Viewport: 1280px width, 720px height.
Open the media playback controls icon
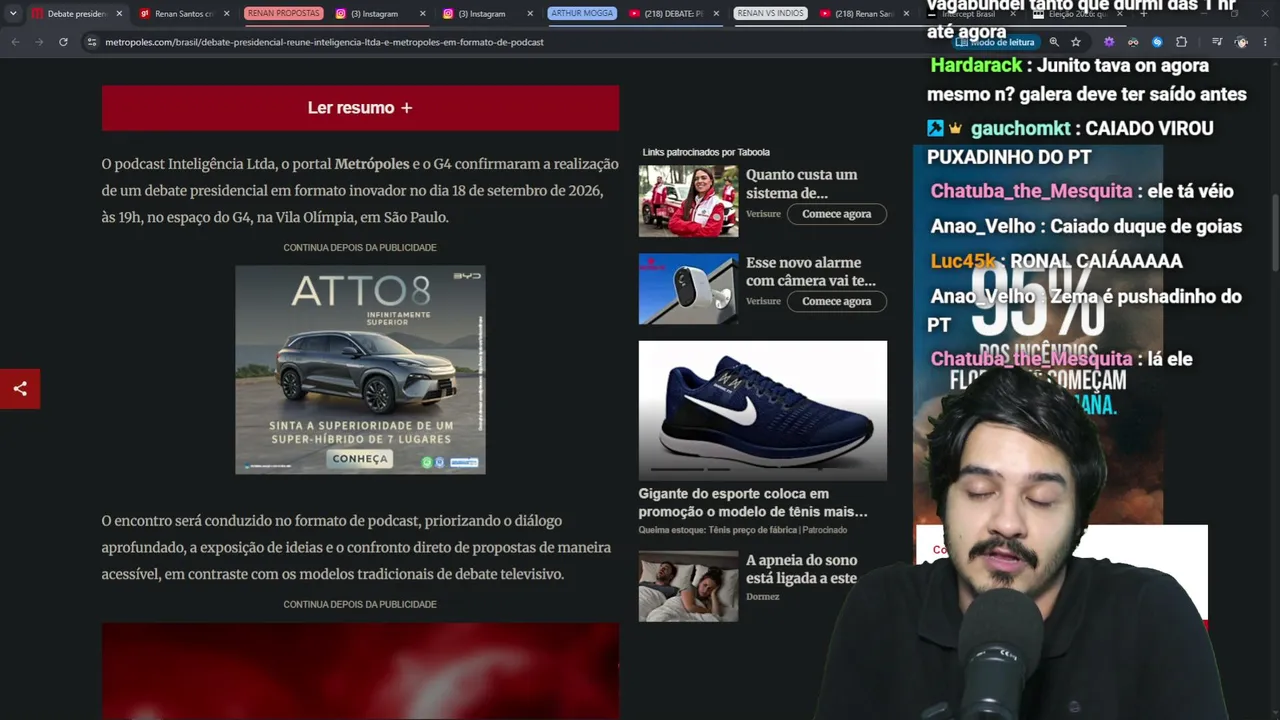click(x=1217, y=42)
